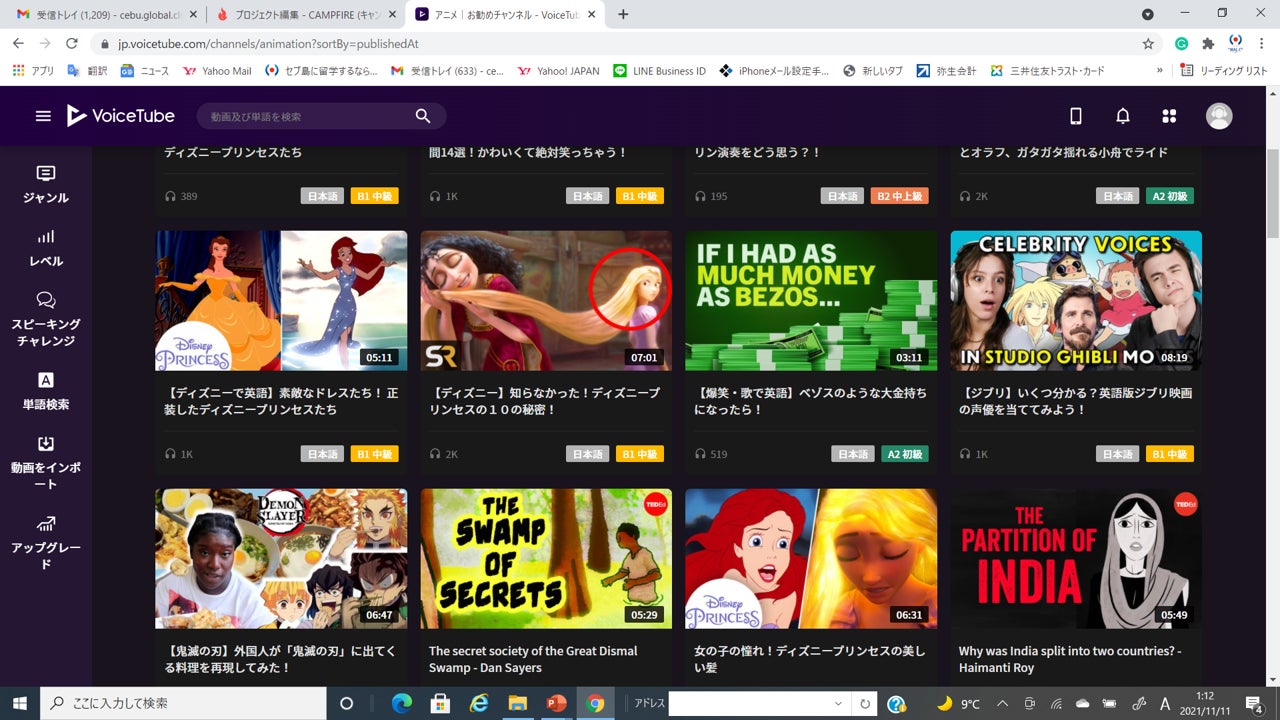Image resolution: width=1280 pixels, height=720 pixels.
Task: Open ジャンル in the sidebar
Action: point(46,185)
